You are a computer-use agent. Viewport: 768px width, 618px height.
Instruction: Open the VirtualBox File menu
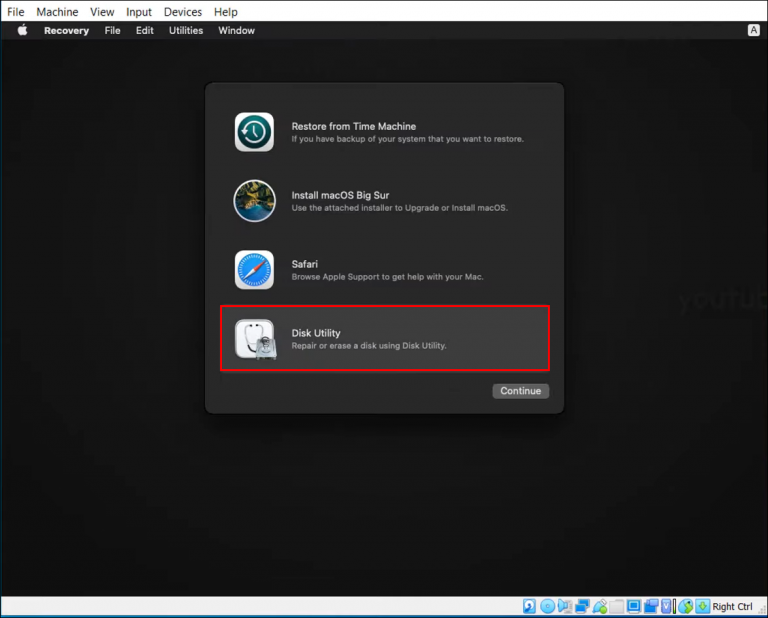(x=16, y=12)
